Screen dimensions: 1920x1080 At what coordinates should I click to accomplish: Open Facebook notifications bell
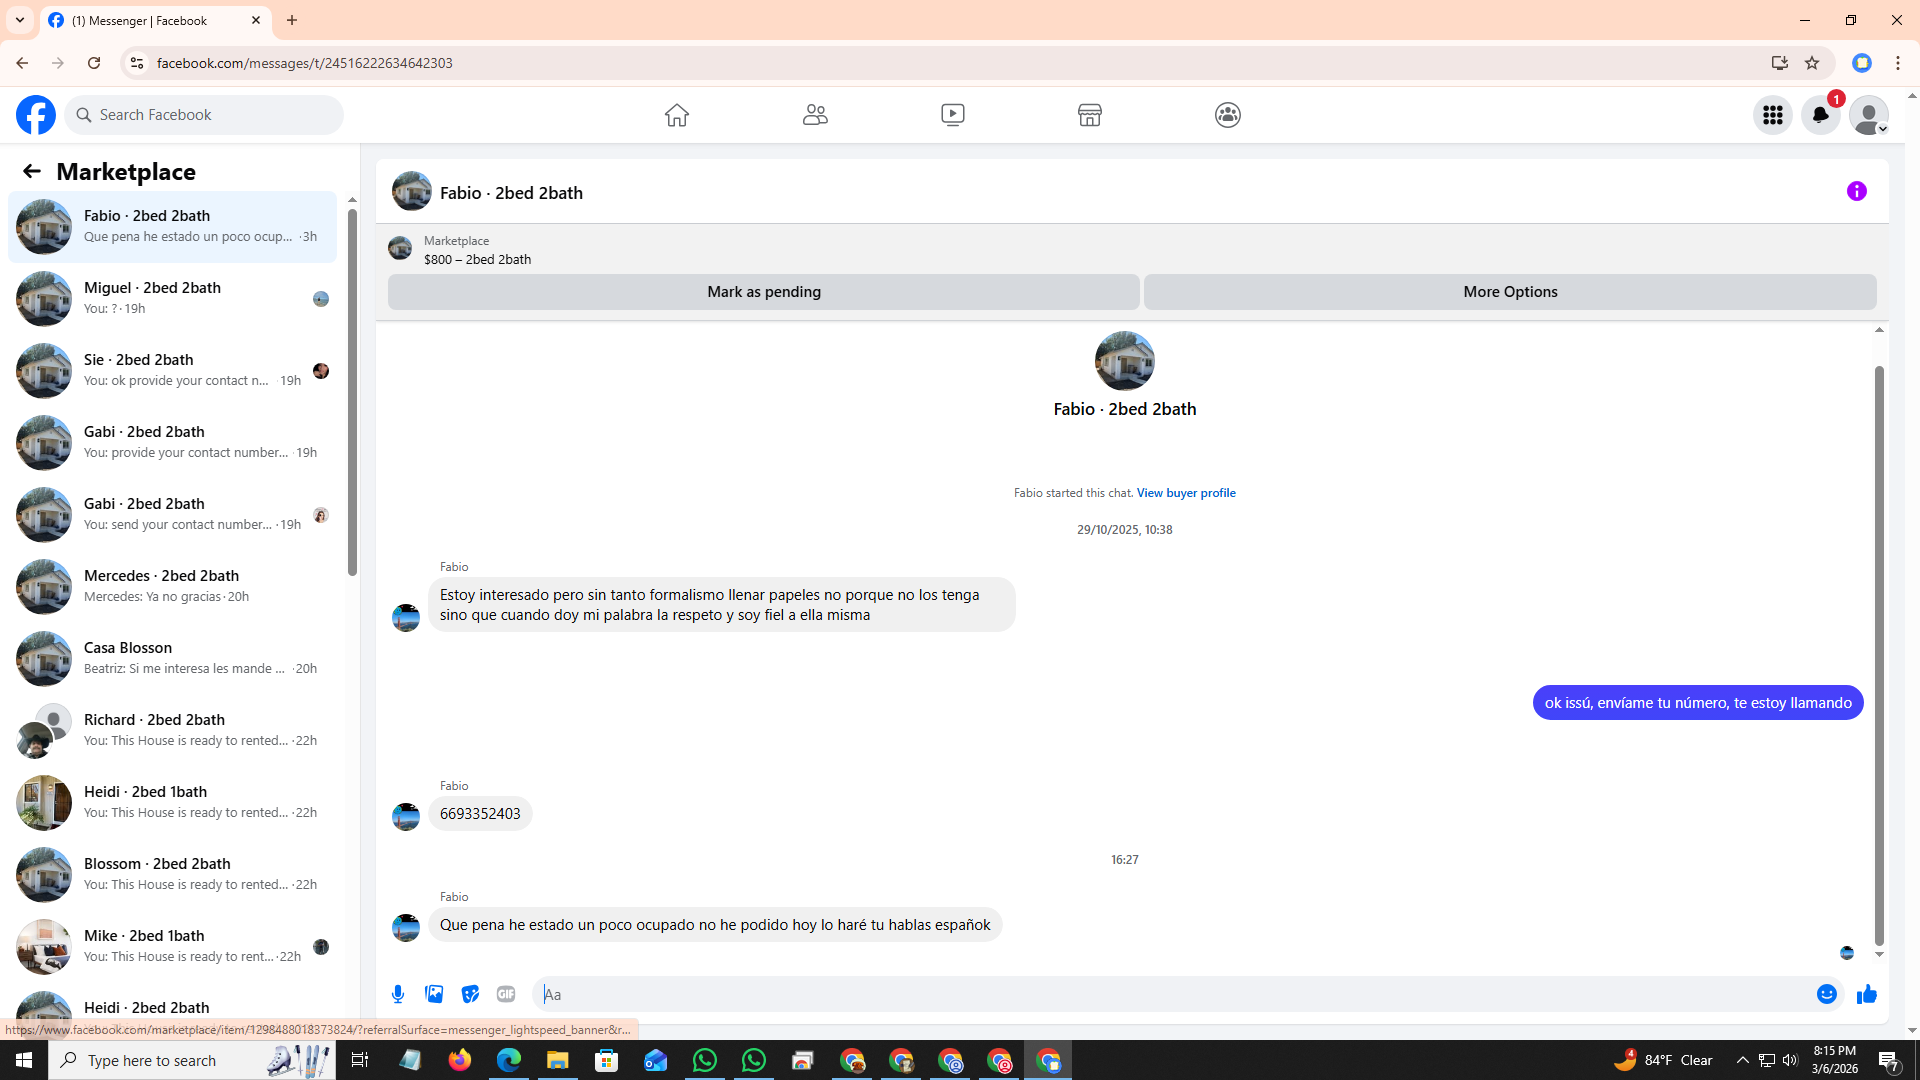(x=1820, y=115)
